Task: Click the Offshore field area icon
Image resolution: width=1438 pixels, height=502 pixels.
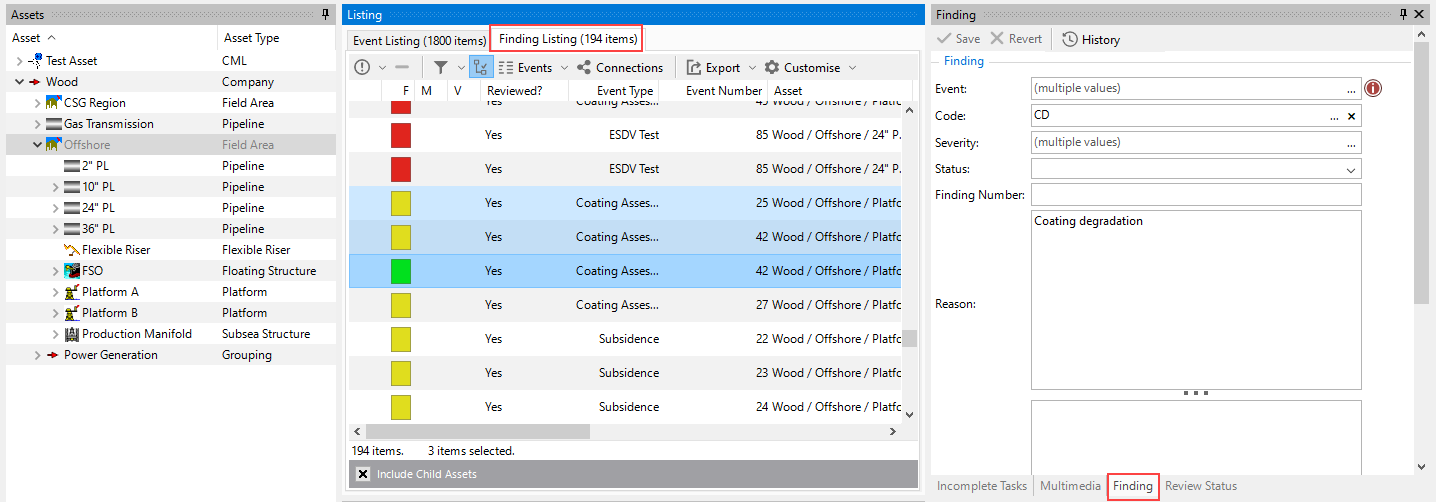Action: pos(54,145)
